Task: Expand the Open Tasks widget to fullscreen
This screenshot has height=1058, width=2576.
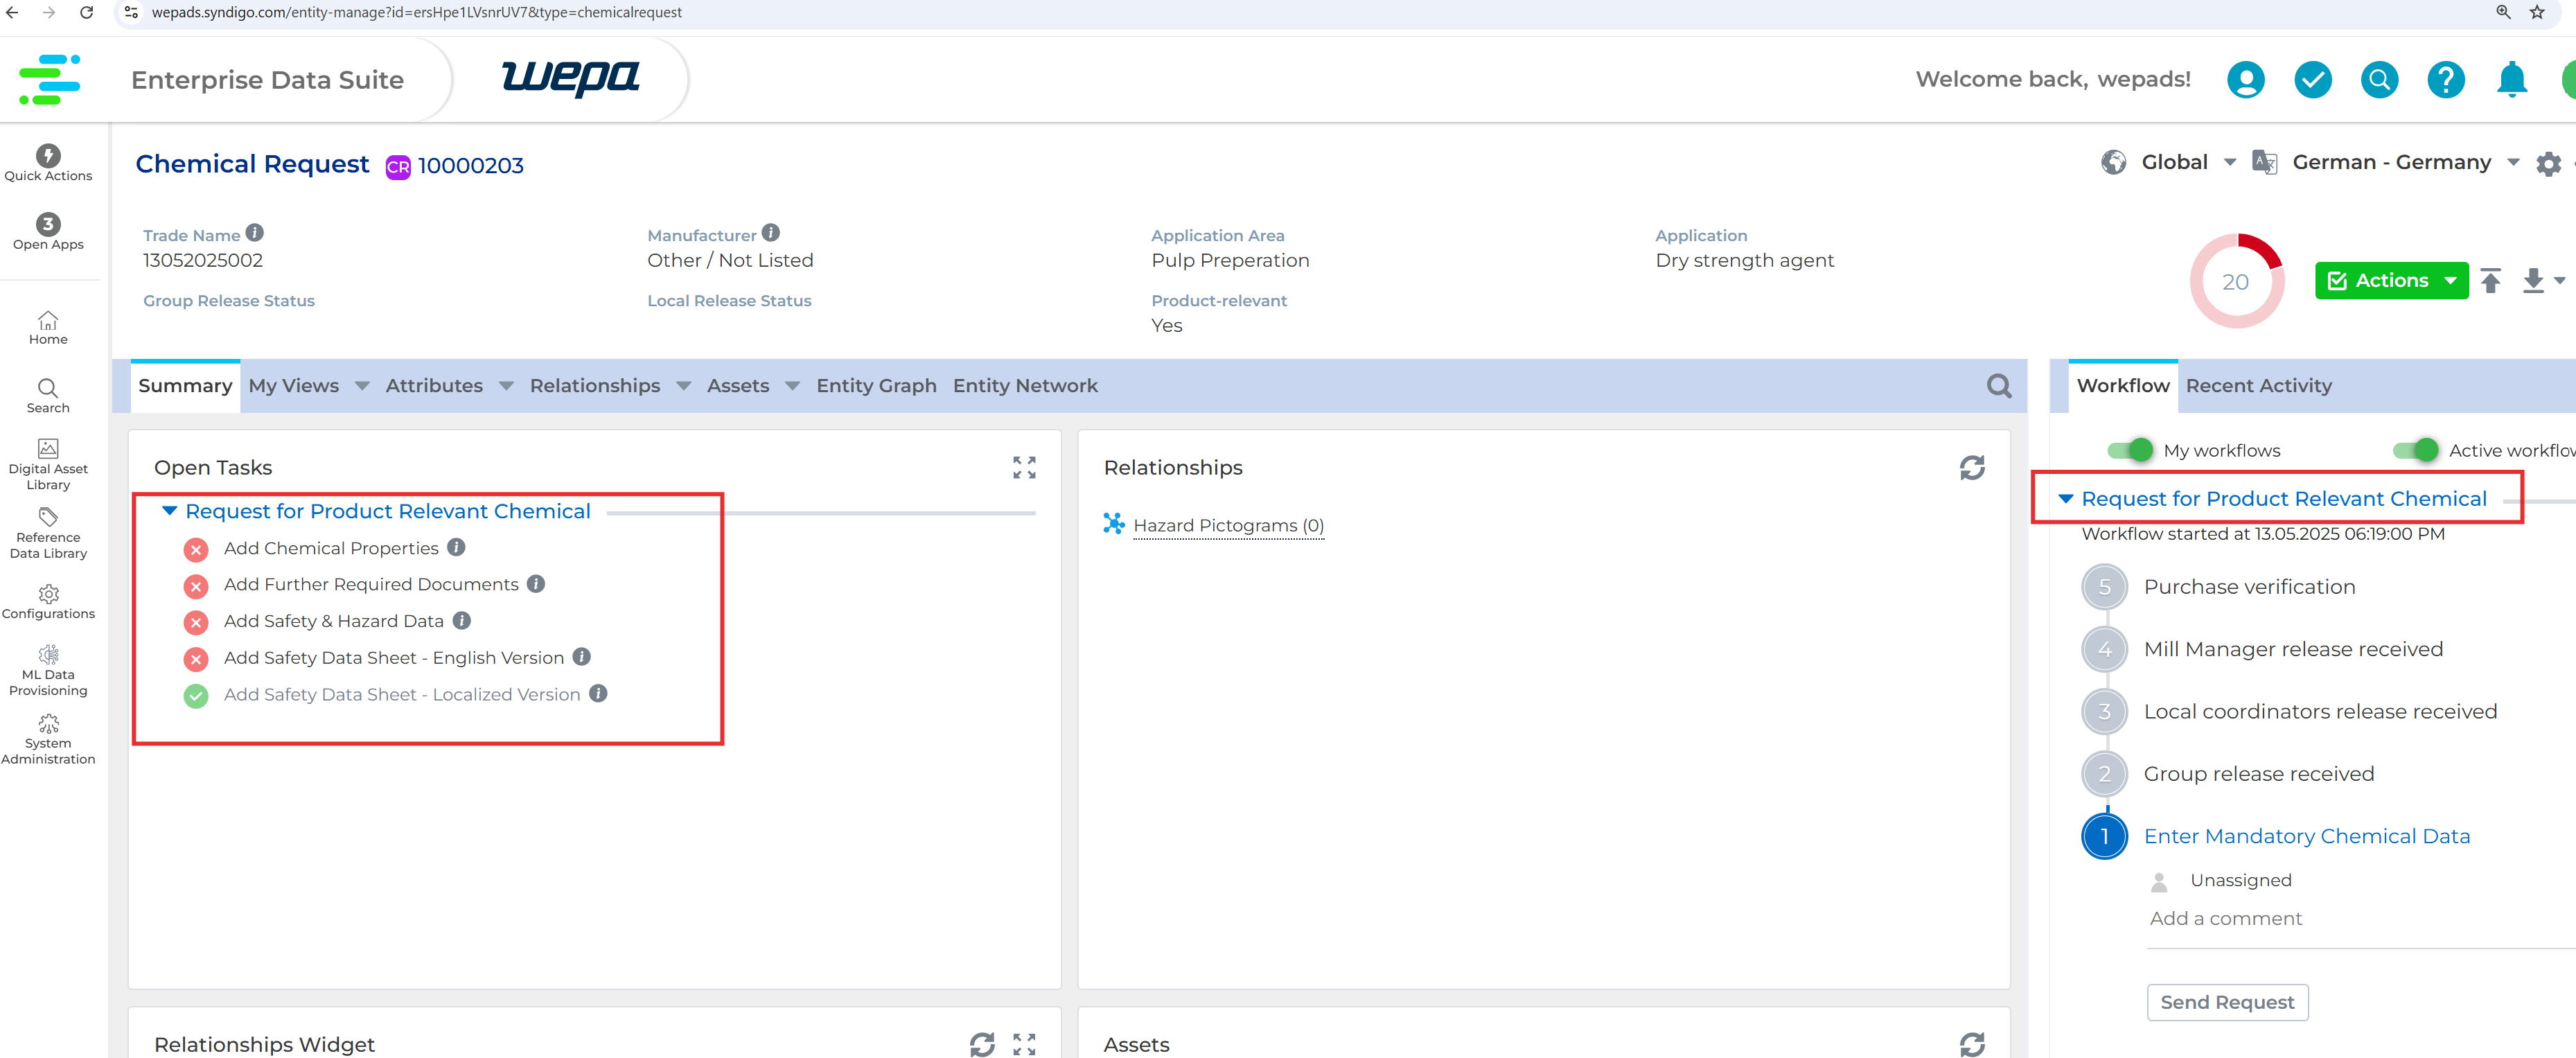Action: (x=1024, y=468)
